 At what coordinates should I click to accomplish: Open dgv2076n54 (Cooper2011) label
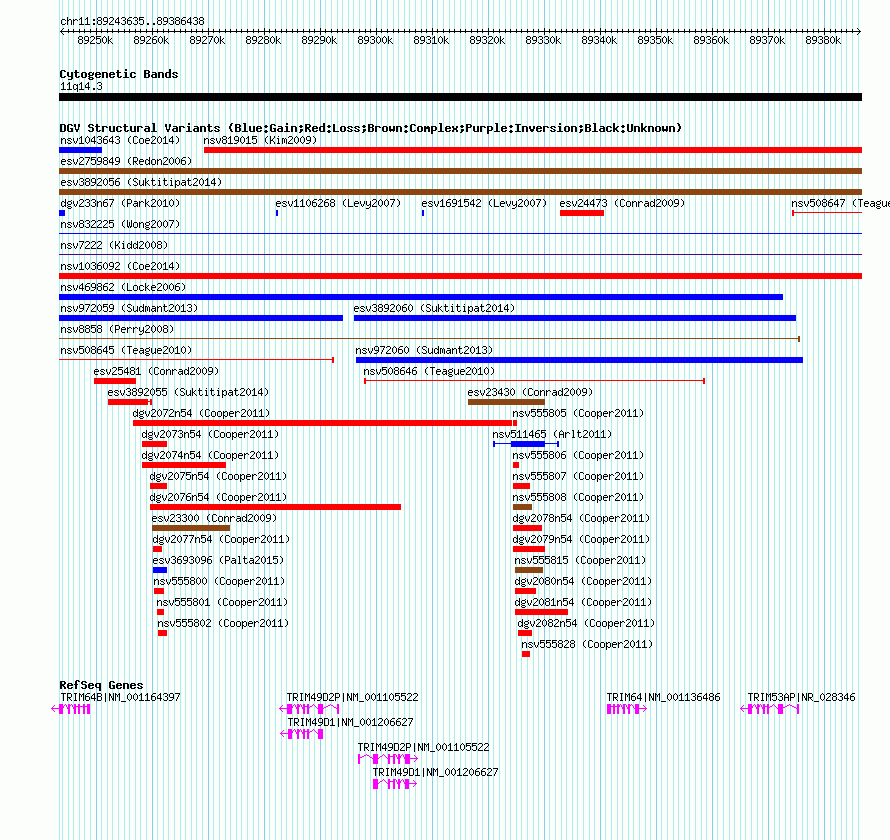click(219, 497)
